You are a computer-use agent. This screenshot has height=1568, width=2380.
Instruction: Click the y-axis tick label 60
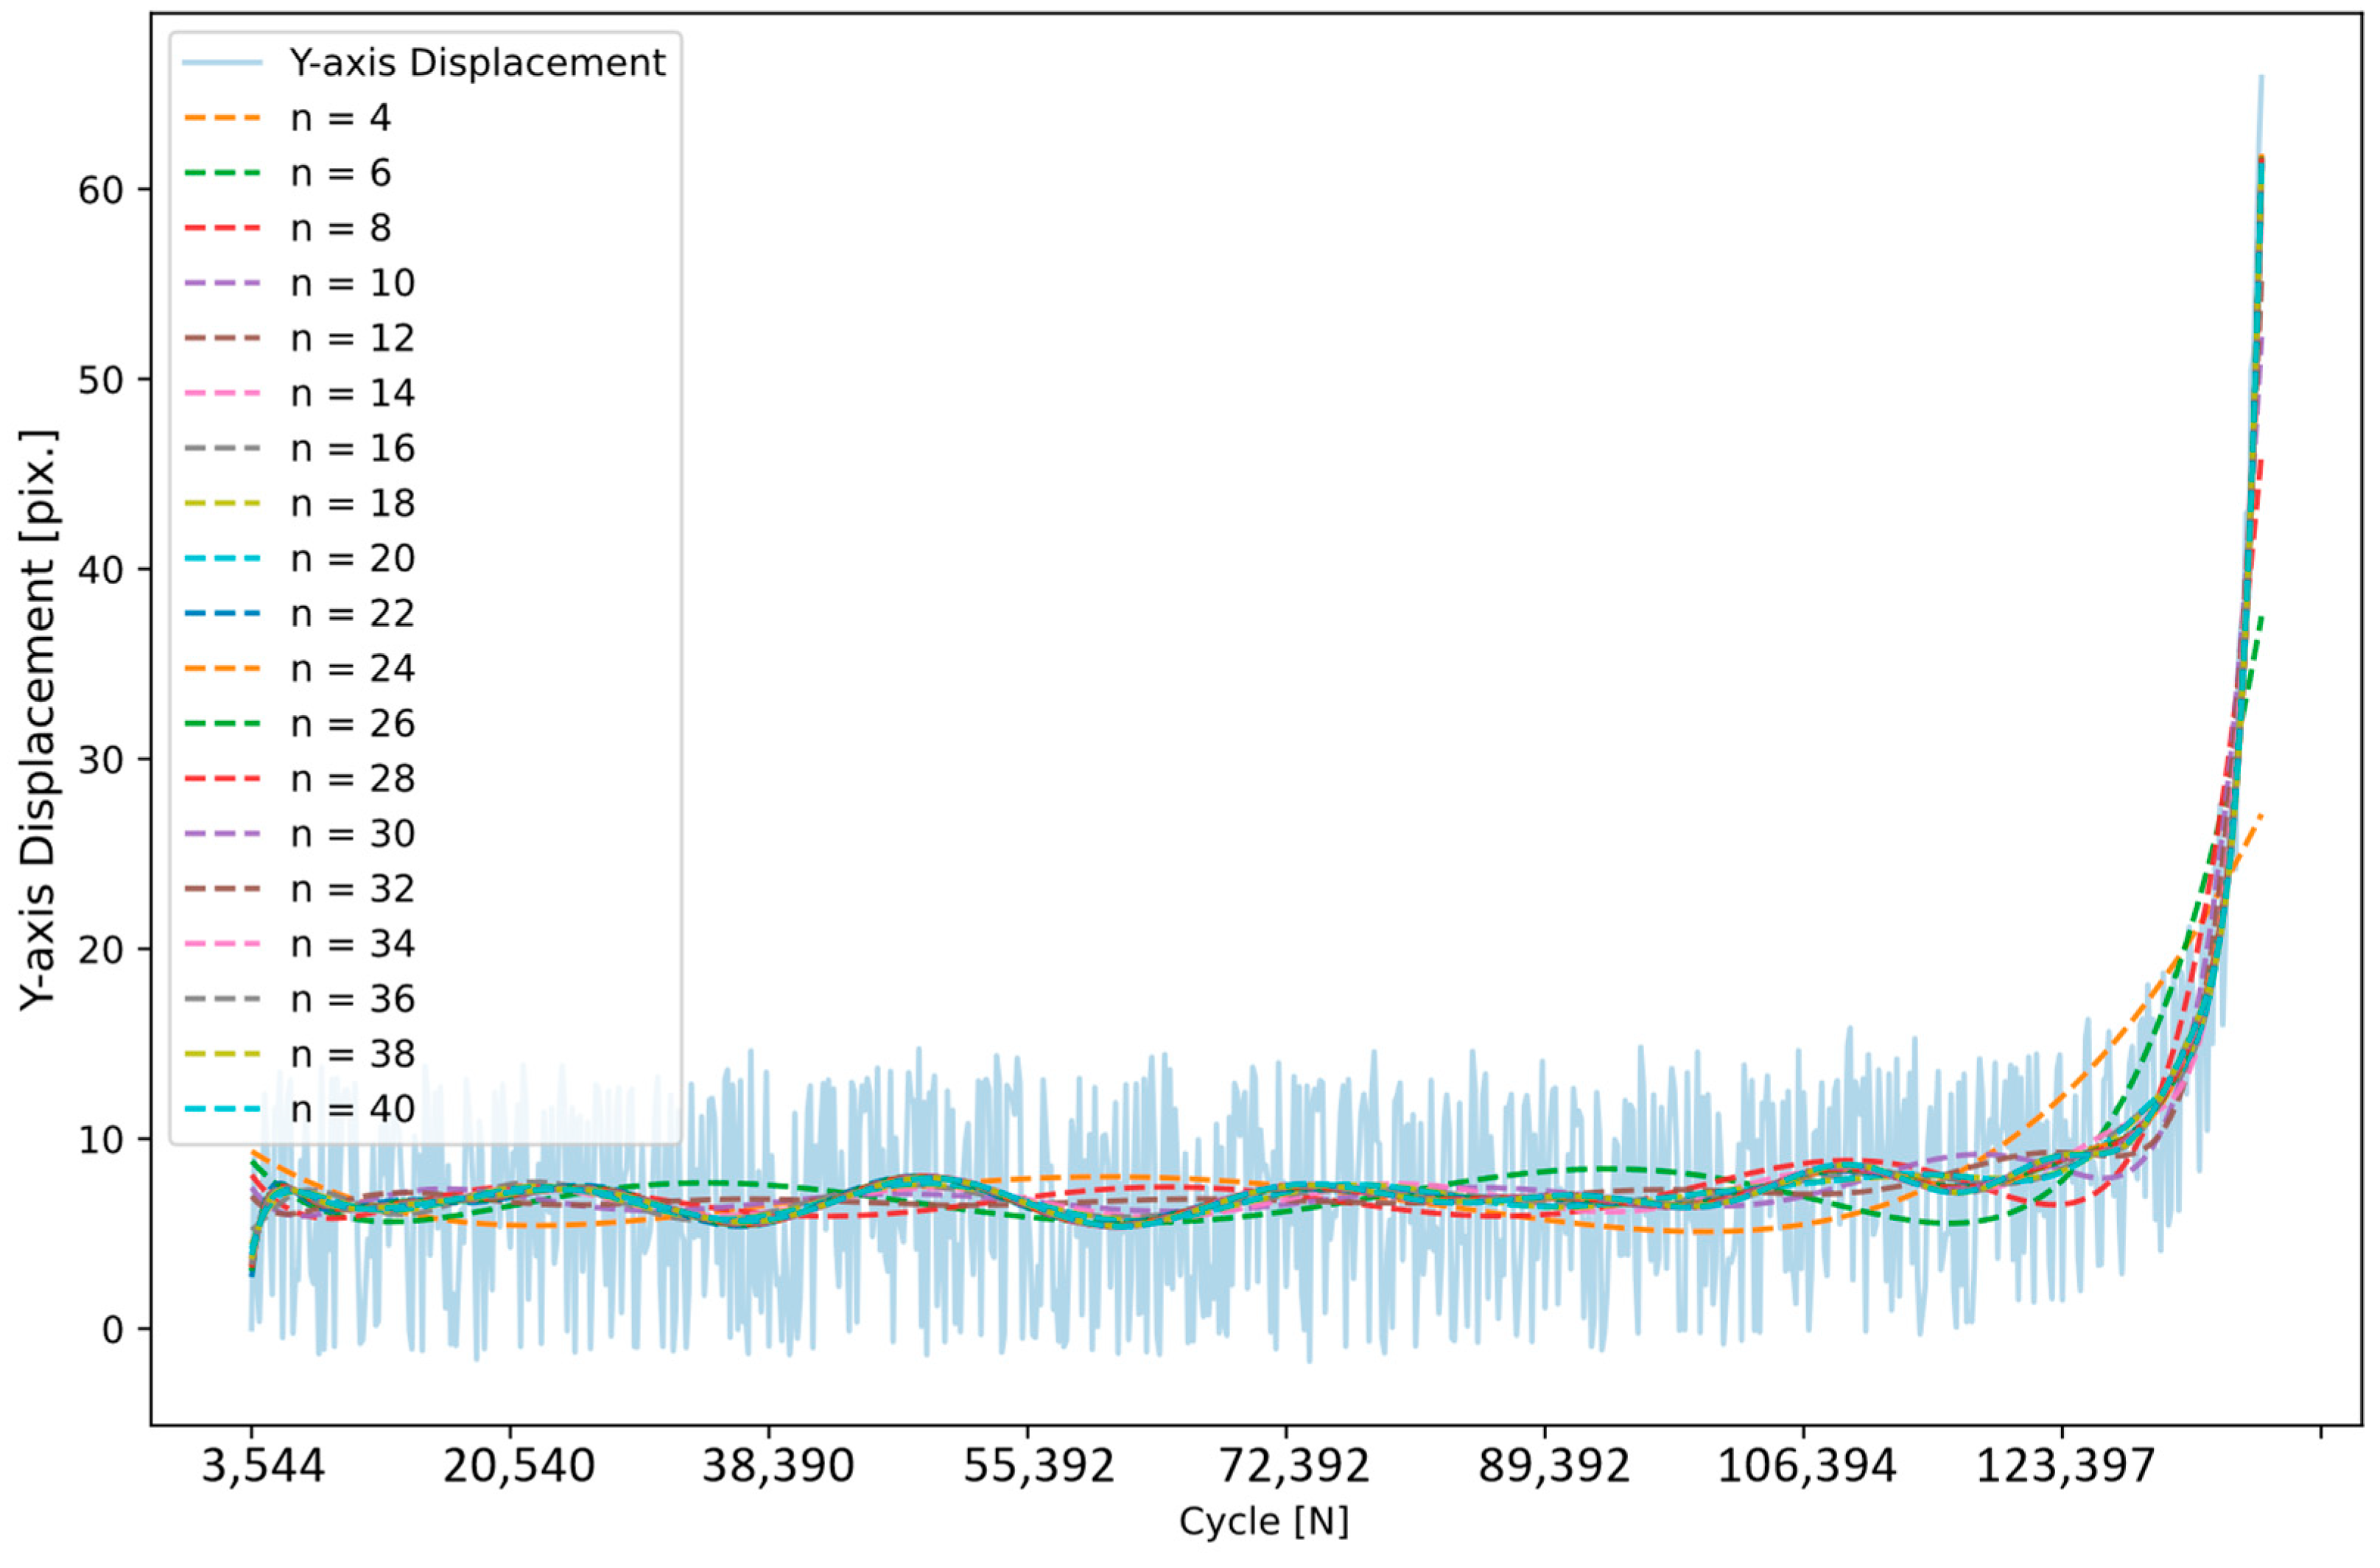[x=100, y=190]
